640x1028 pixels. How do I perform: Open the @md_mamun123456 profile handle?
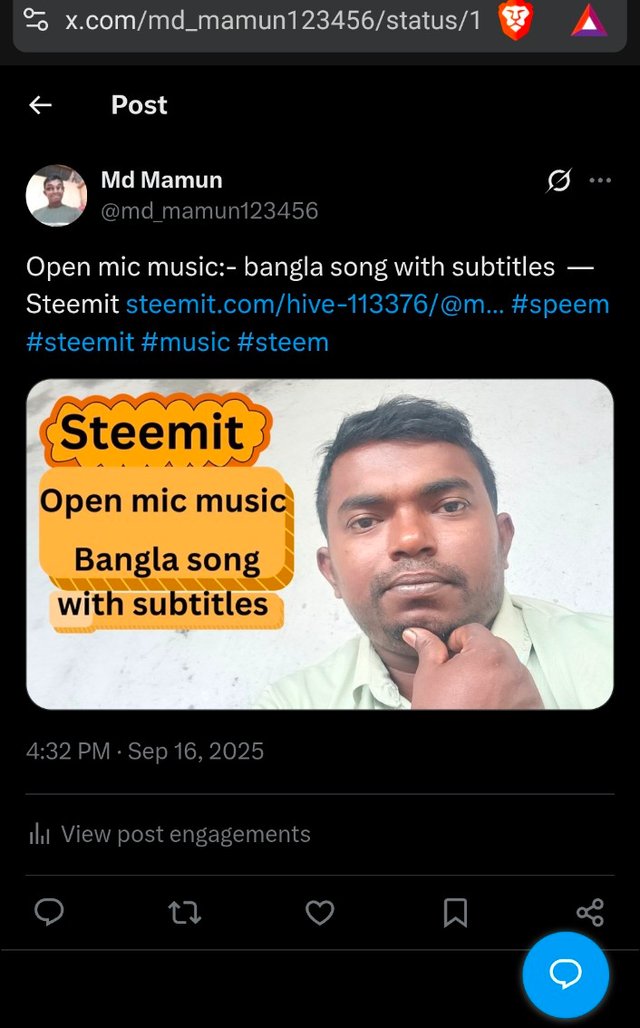(210, 211)
